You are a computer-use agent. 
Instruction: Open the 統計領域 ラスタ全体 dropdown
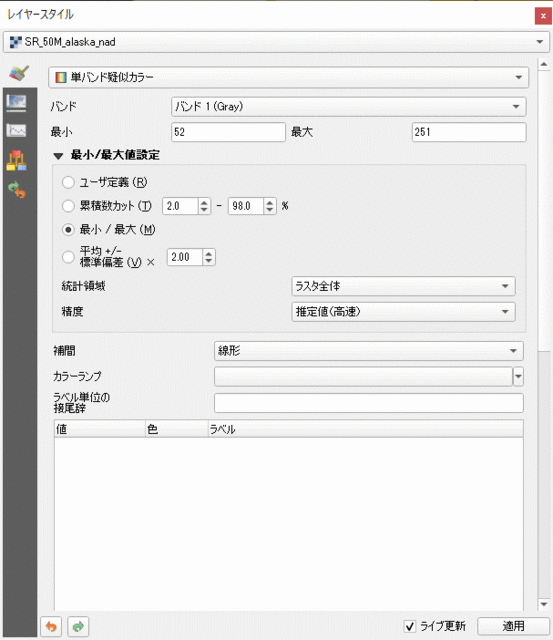click(x=403, y=286)
